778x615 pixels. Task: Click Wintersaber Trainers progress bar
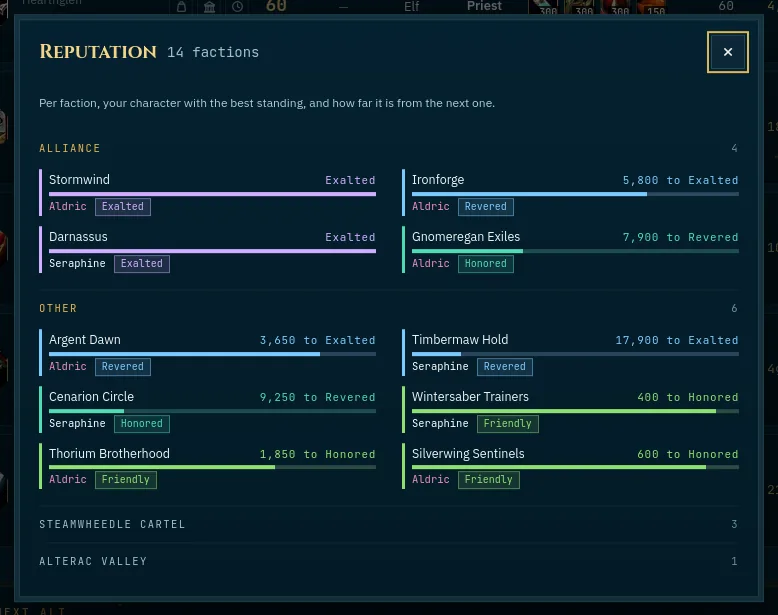(575, 411)
